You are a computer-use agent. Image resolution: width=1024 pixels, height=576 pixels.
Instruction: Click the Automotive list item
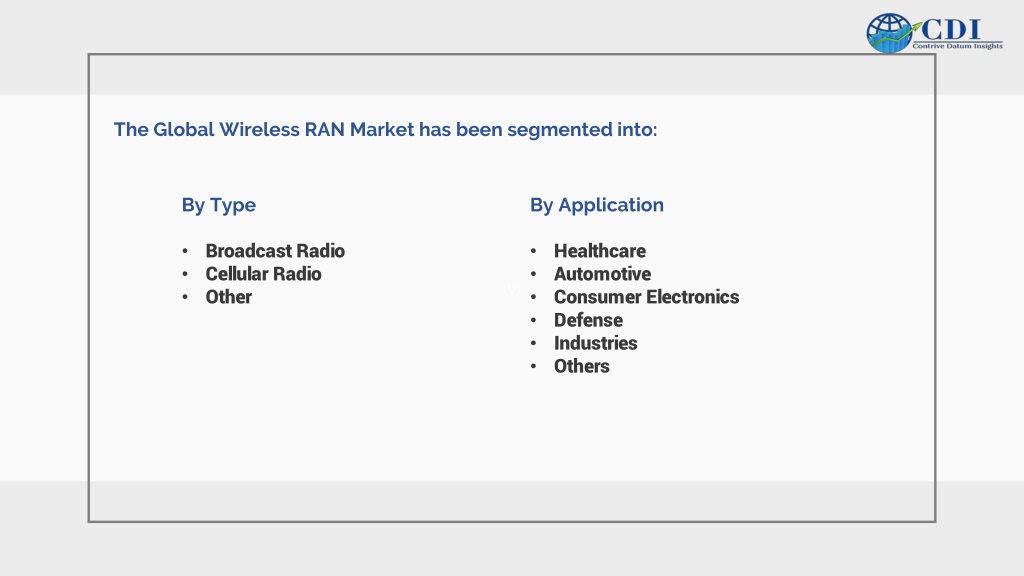click(602, 274)
